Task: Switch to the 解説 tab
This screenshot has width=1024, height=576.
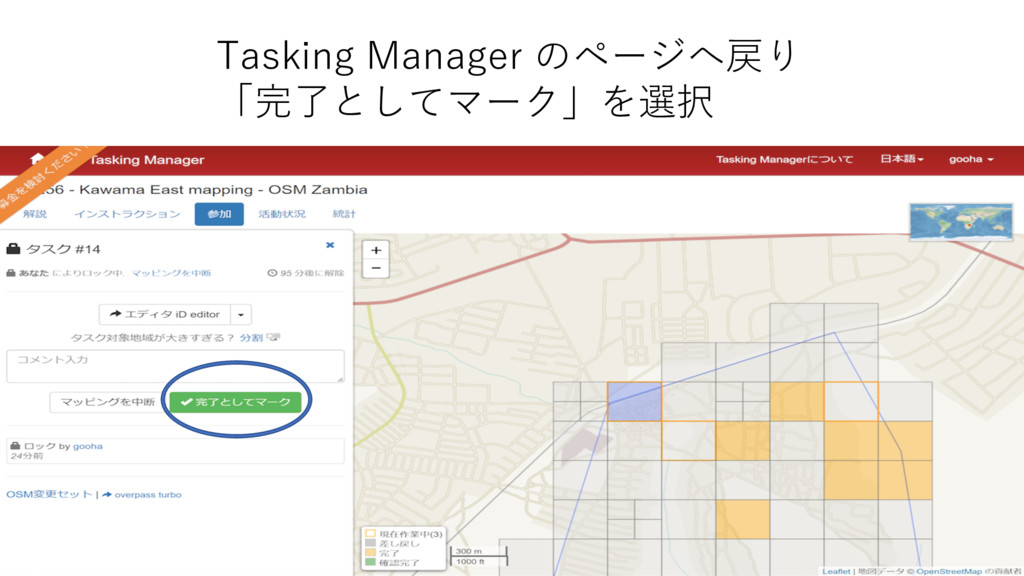Action: point(35,214)
